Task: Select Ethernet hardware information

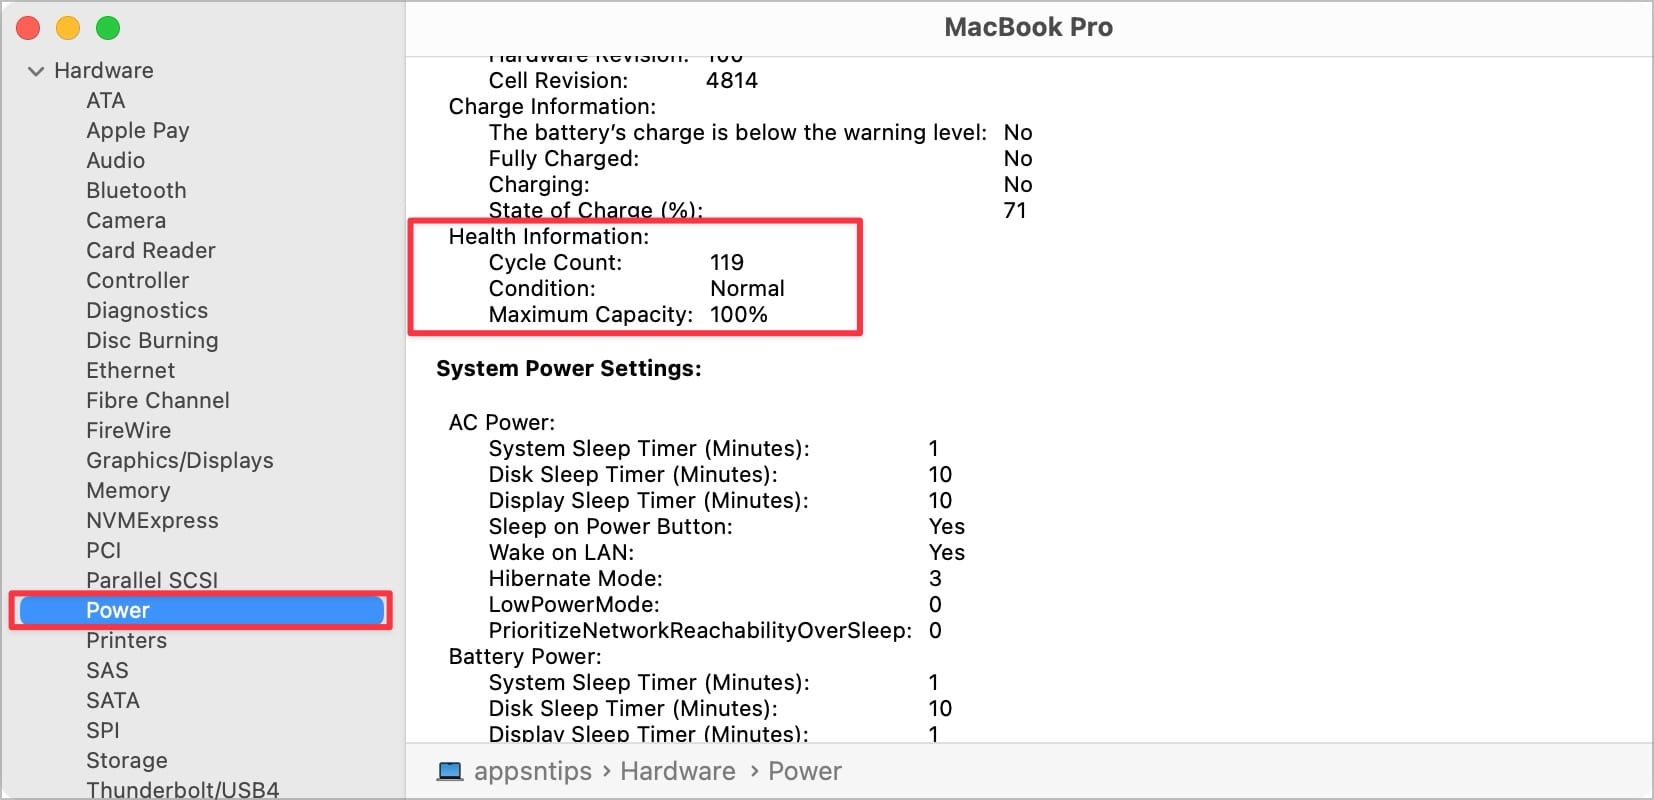Action: (130, 370)
